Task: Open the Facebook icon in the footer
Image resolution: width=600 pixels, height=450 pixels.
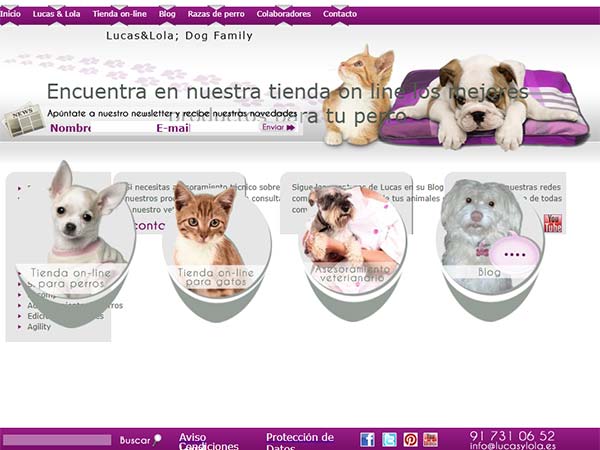Action: 367,439
